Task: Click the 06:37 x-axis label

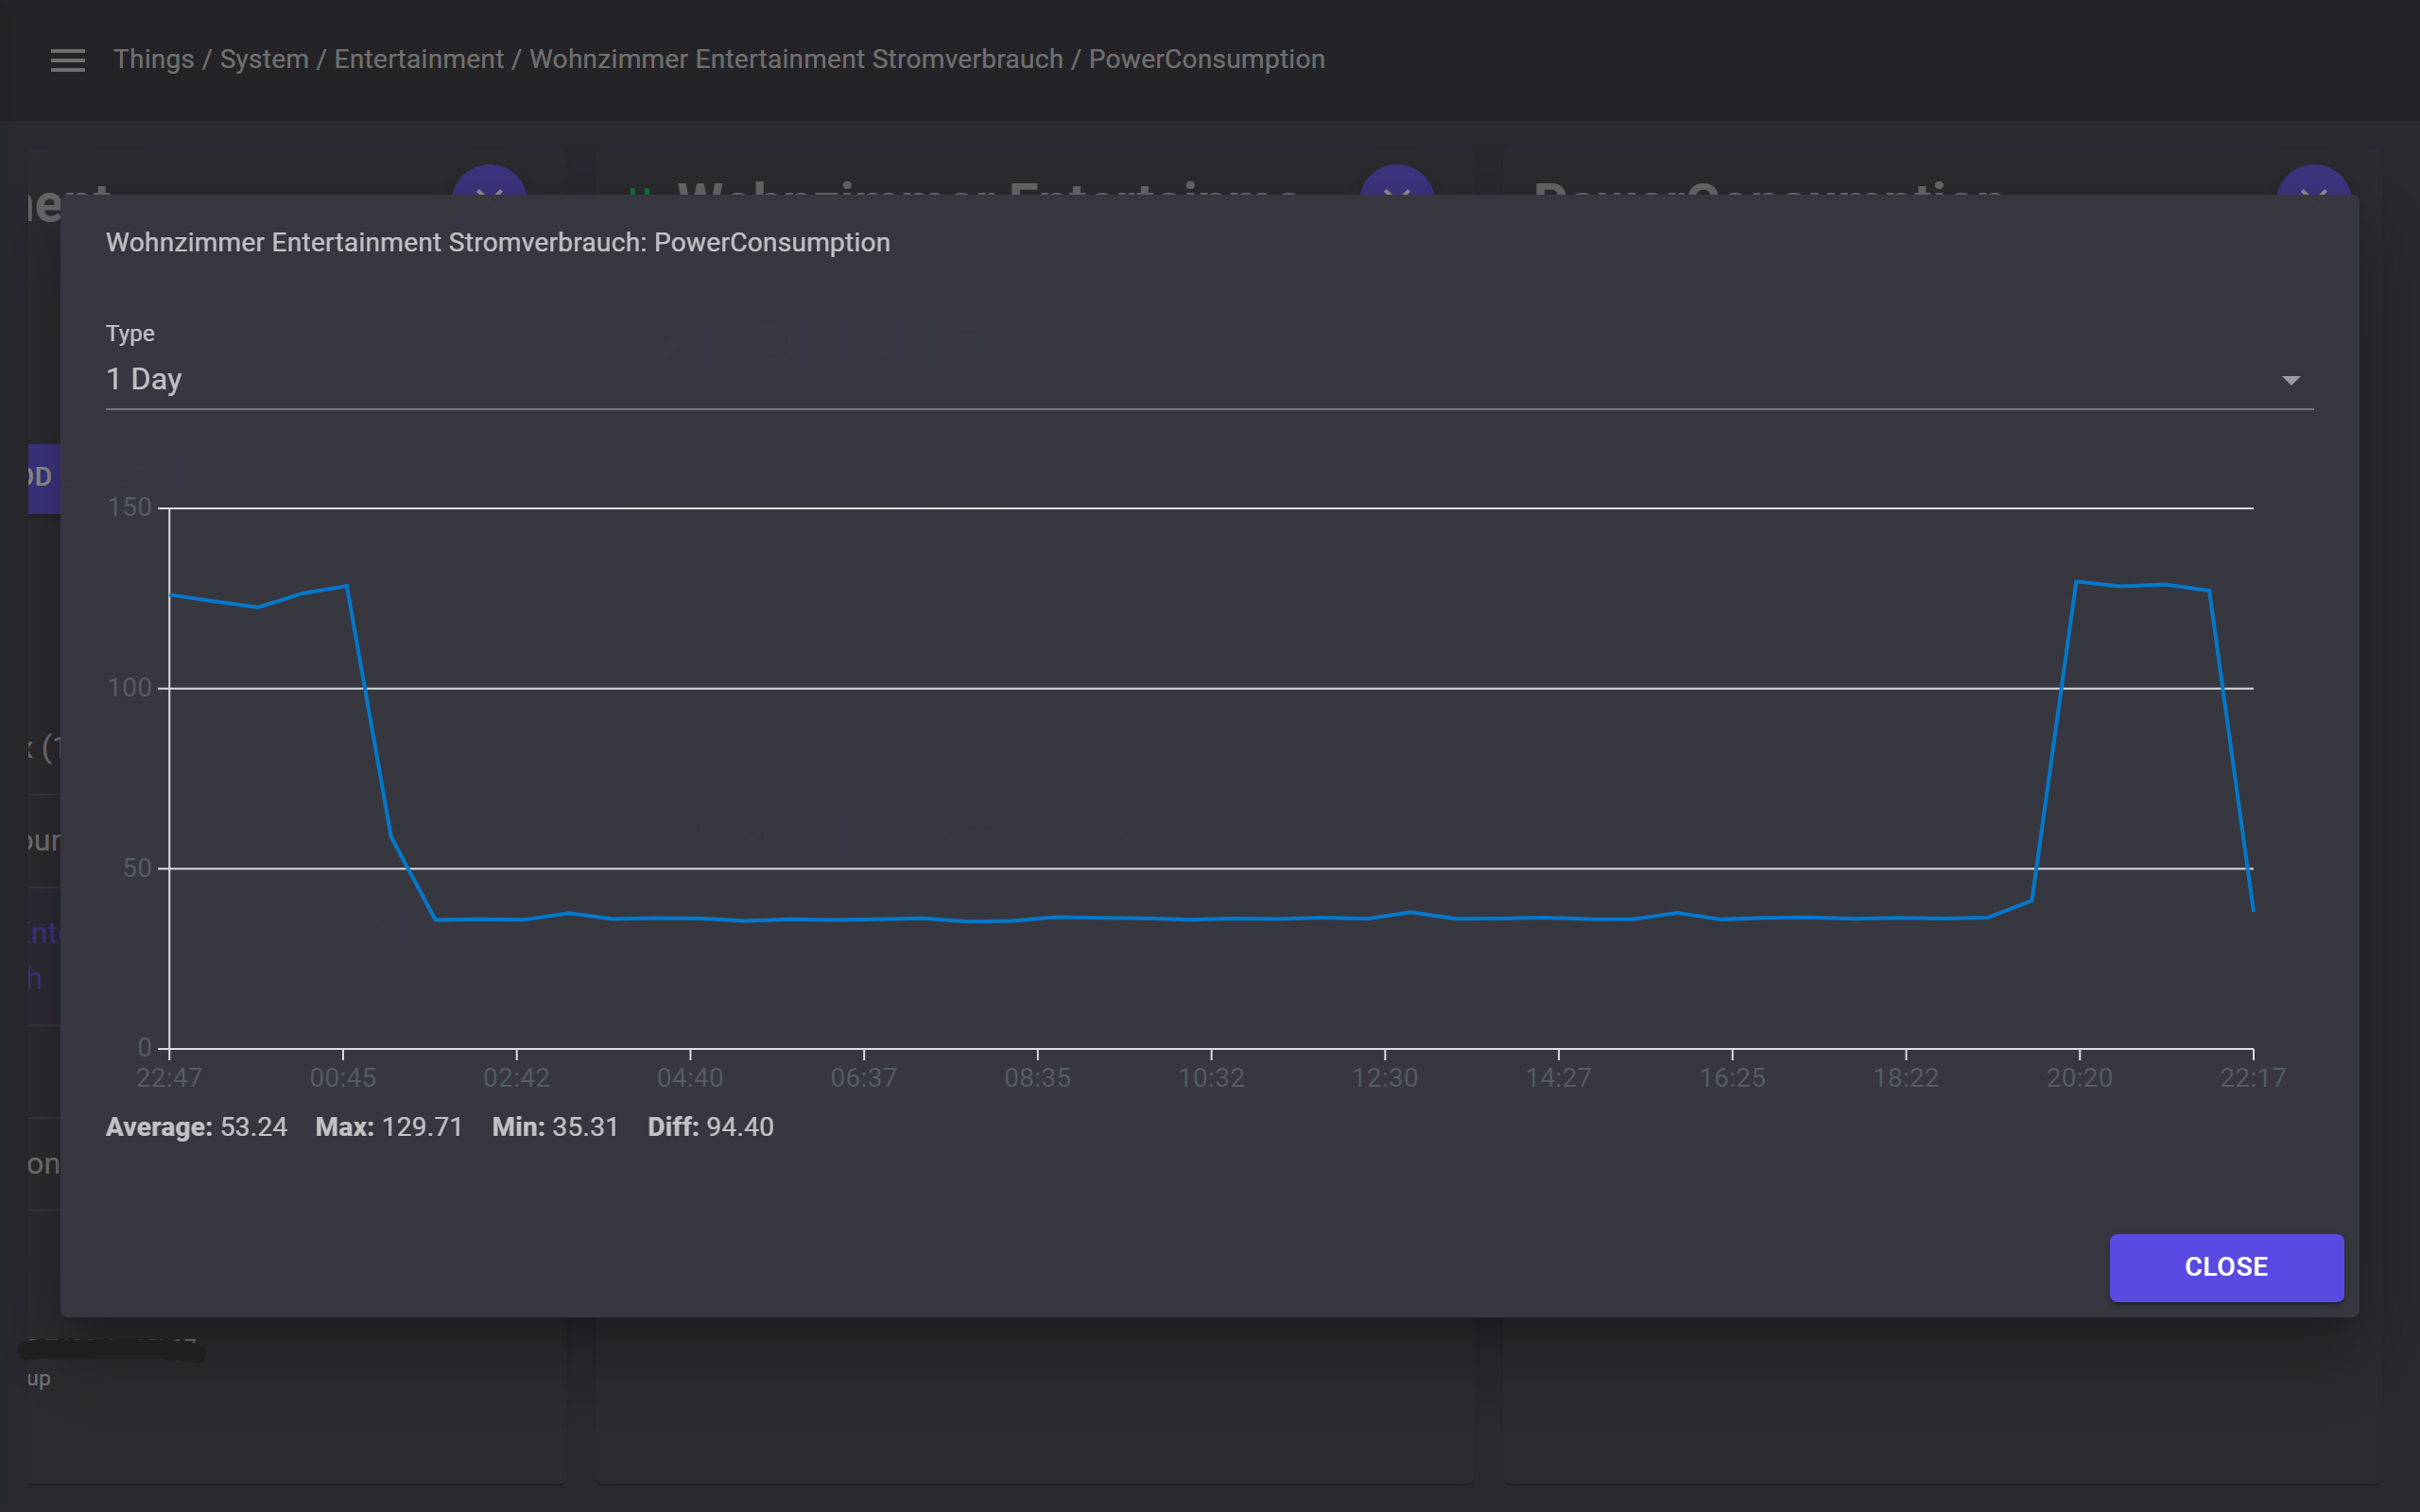Action: [x=864, y=1078]
